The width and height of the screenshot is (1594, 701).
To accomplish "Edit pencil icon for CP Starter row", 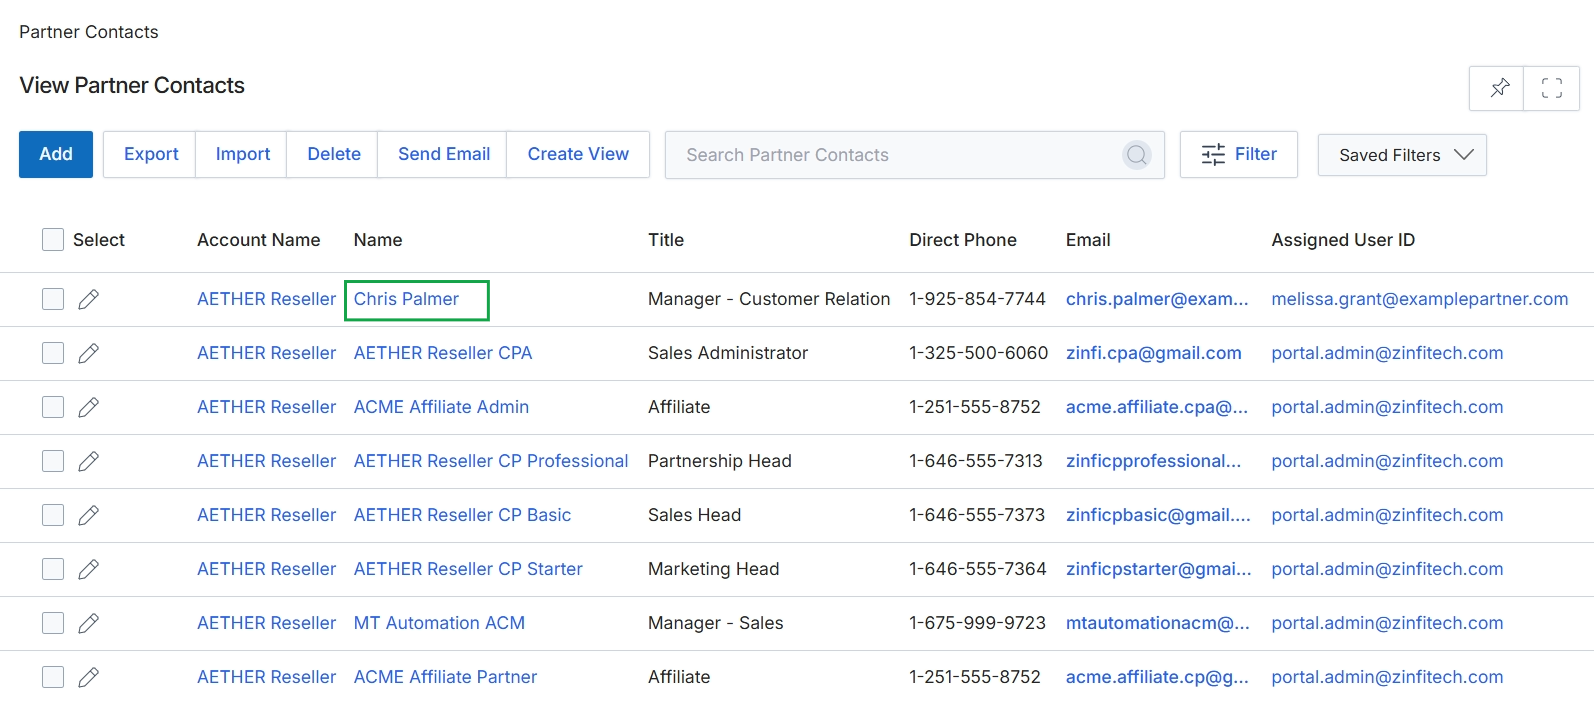I will pyautogui.click(x=88, y=569).
